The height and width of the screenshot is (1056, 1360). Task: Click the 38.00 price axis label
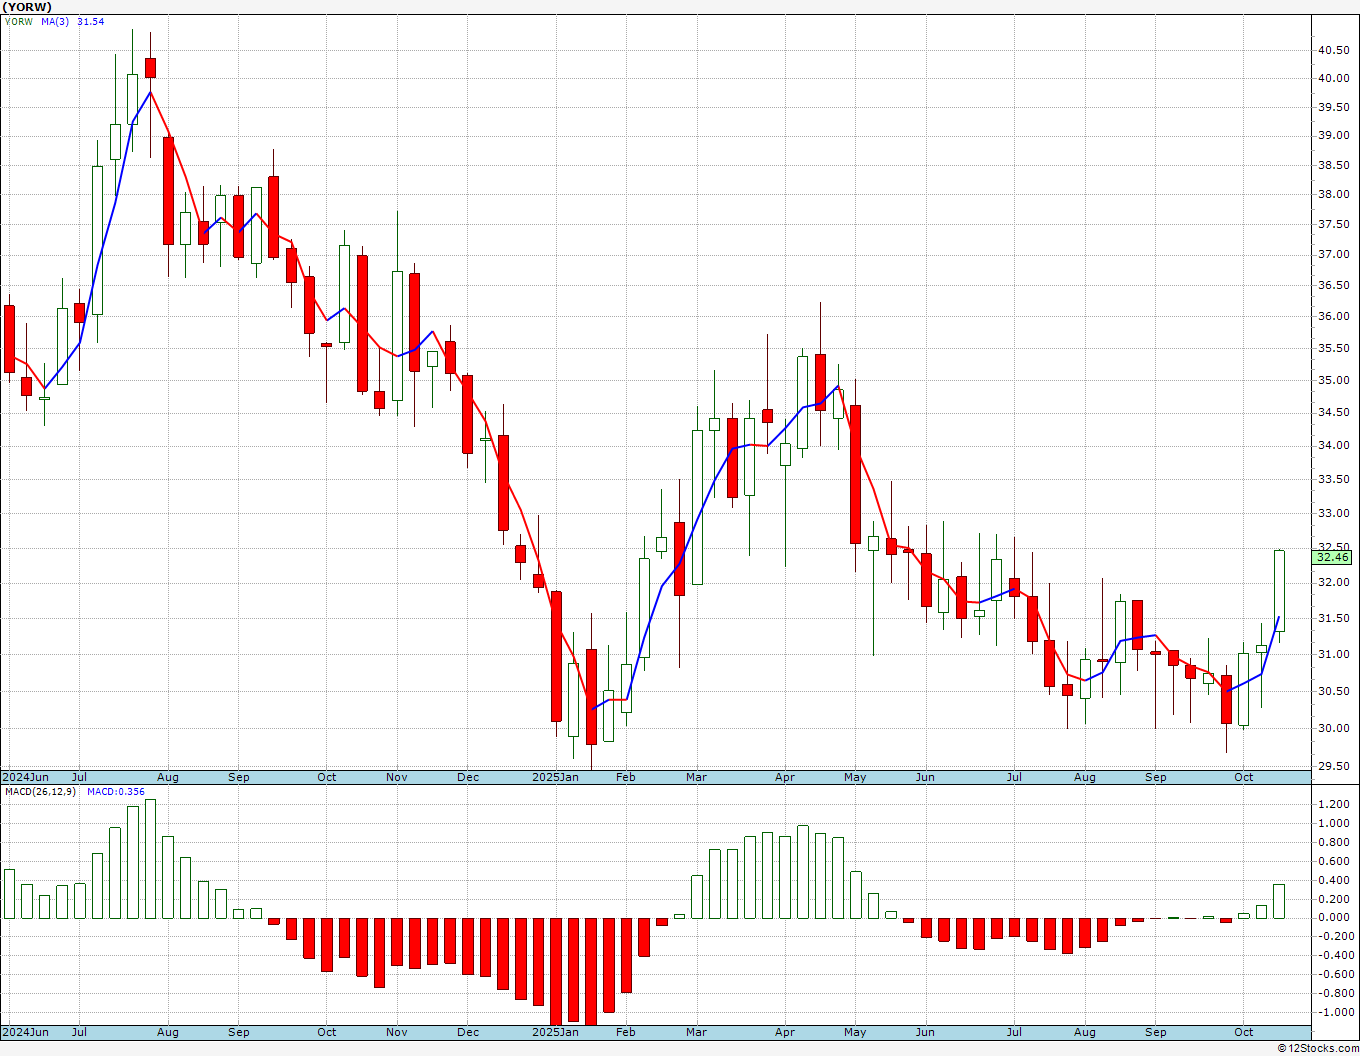point(1332,195)
